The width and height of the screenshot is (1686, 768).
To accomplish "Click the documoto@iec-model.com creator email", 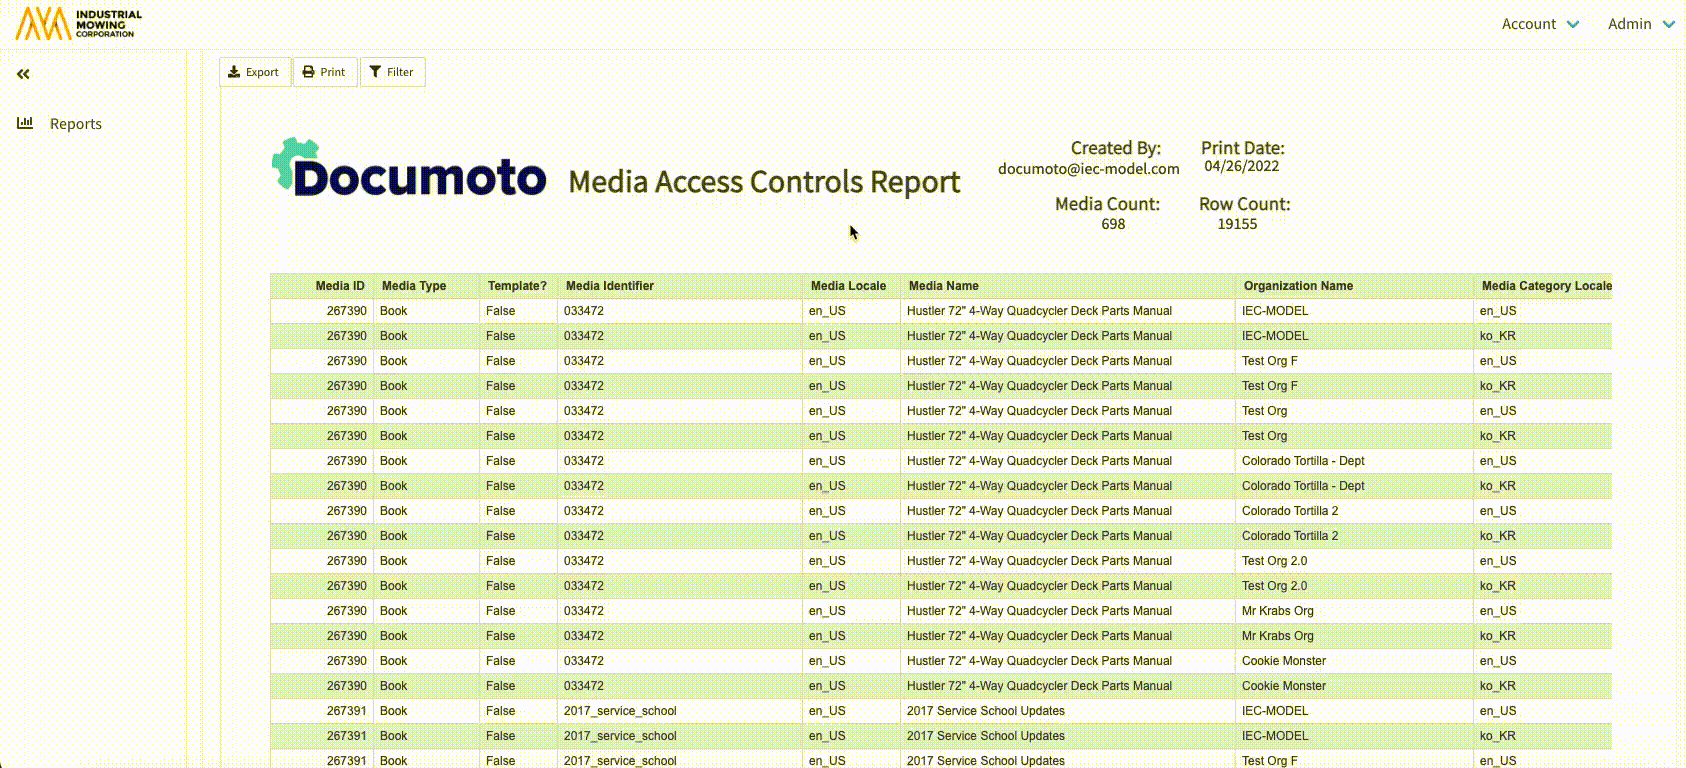I will click(1088, 169).
